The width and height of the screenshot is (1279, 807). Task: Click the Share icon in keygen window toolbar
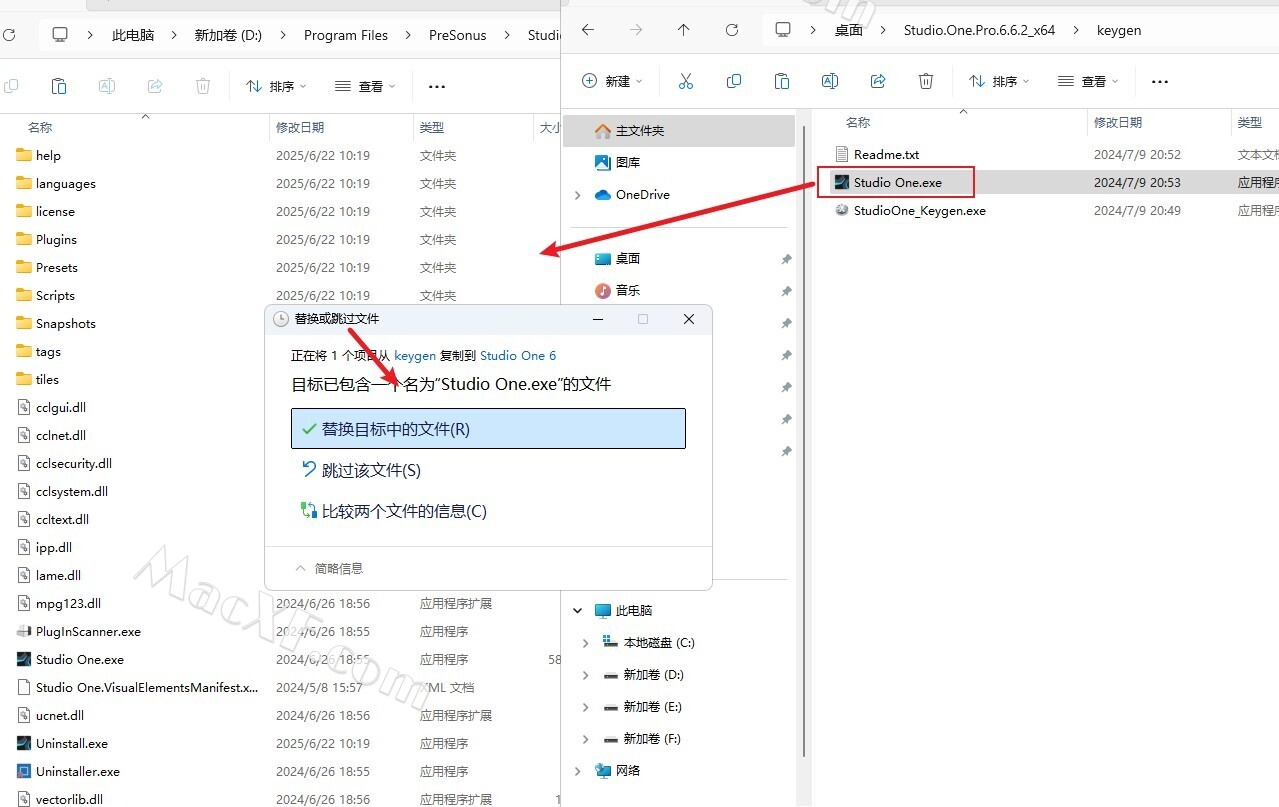click(878, 81)
